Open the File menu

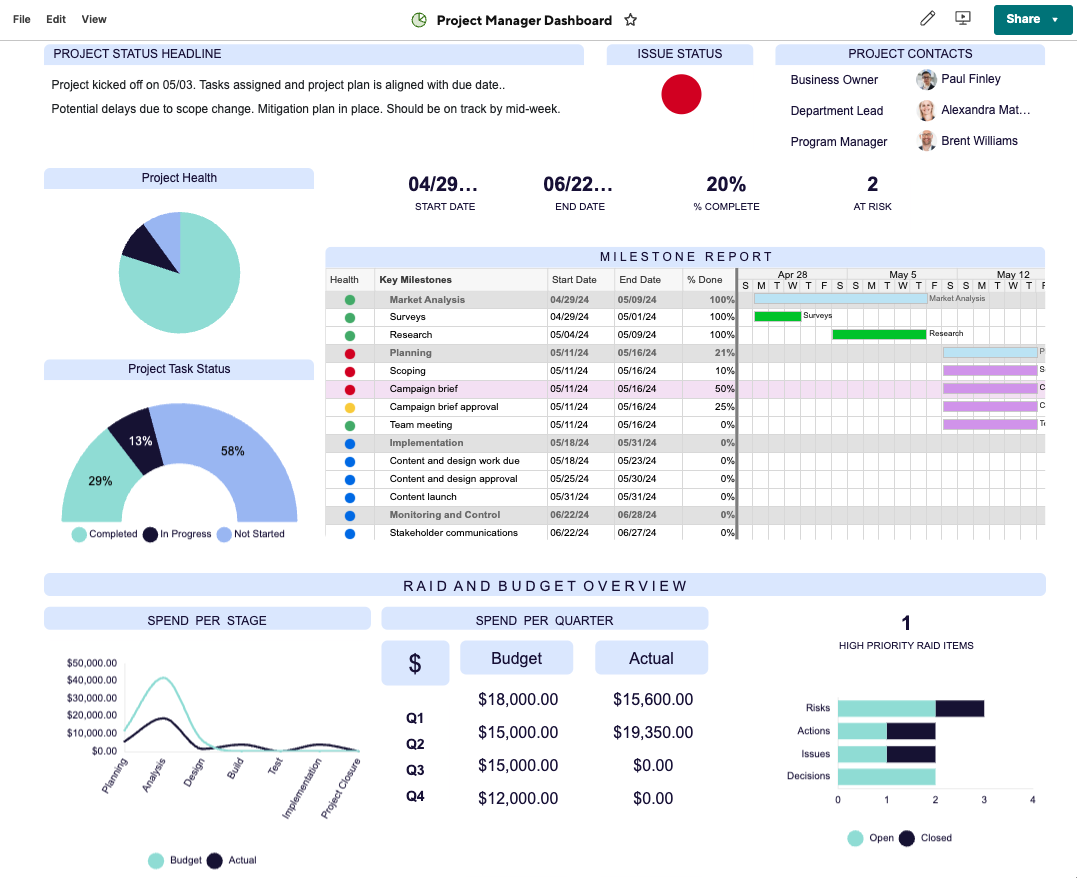pyautogui.click(x=21, y=19)
